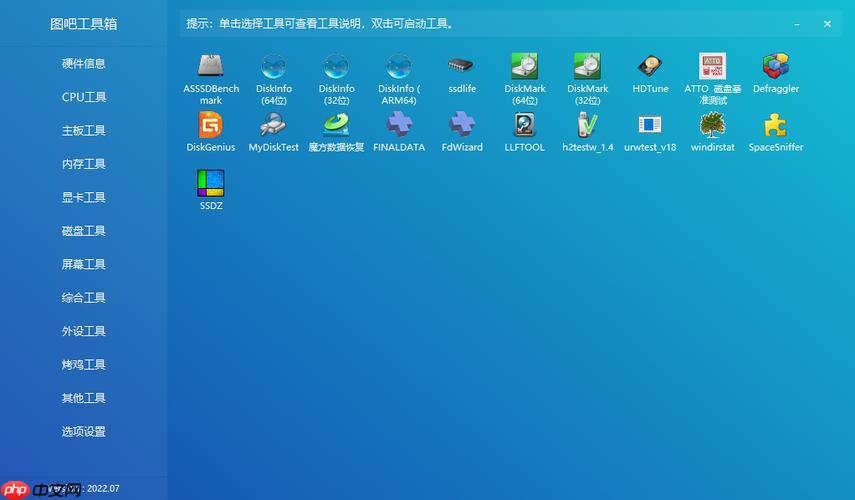Choose the HDTune hard drive icon

(x=650, y=66)
